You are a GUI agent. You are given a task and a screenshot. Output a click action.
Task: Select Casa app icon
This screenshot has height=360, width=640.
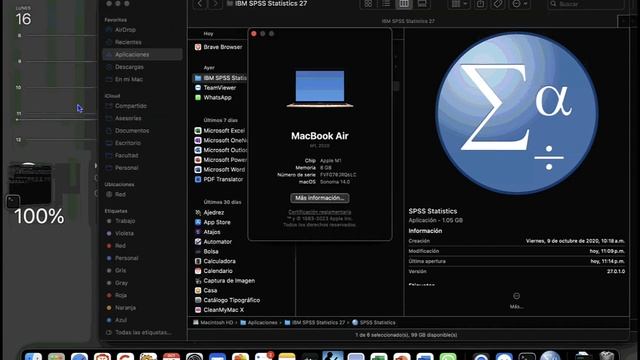coord(198,291)
